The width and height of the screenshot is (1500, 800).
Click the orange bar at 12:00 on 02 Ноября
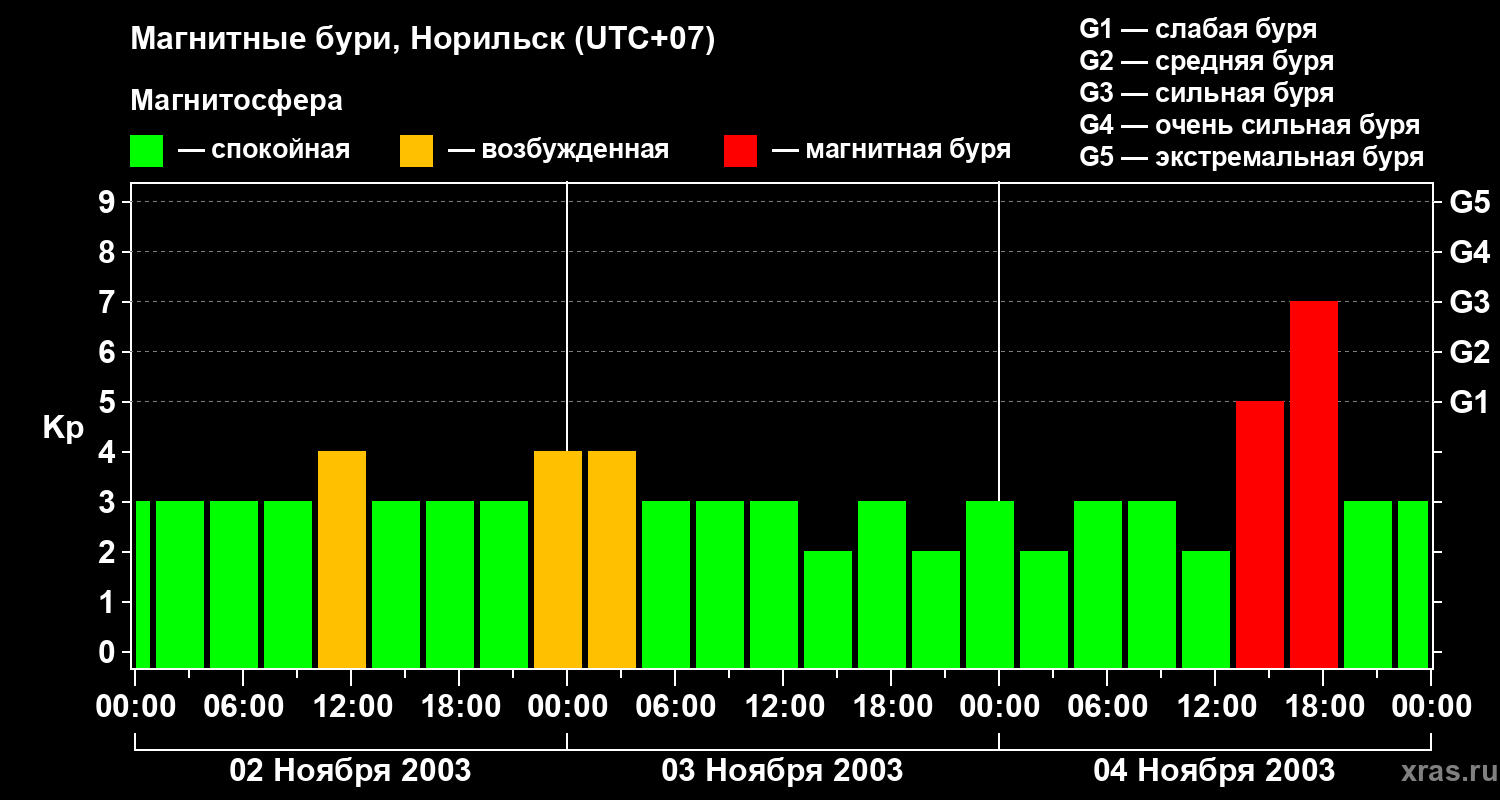342,560
